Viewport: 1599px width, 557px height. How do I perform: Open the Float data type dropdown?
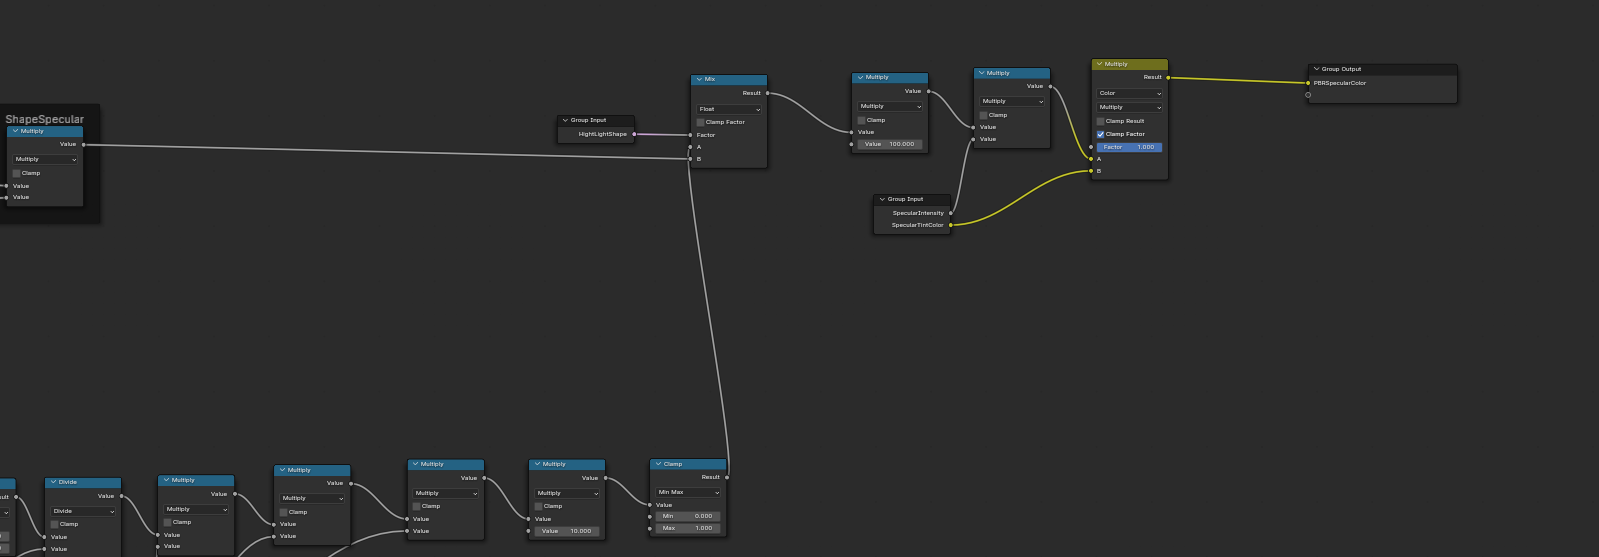(x=729, y=109)
